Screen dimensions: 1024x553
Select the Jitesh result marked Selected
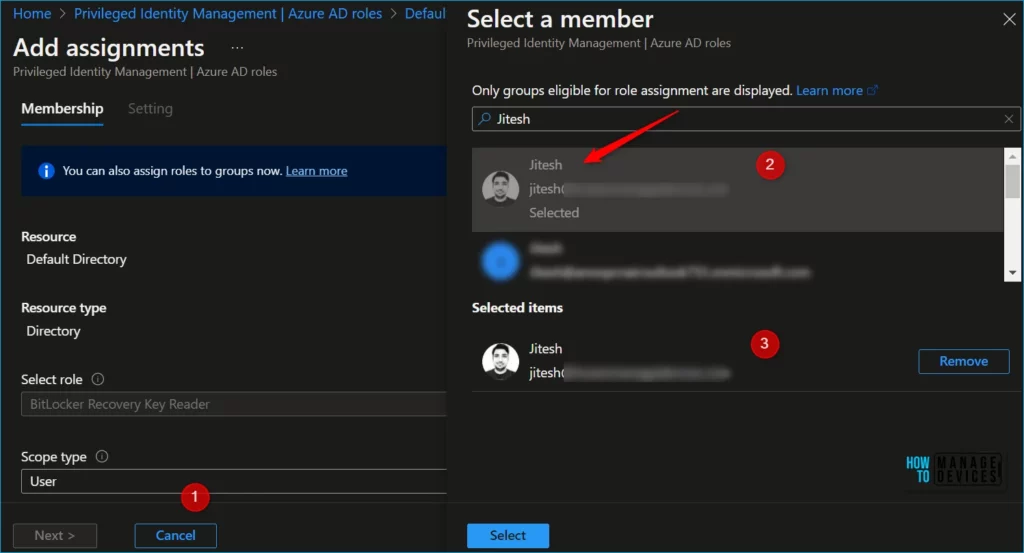[x=737, y=189]
